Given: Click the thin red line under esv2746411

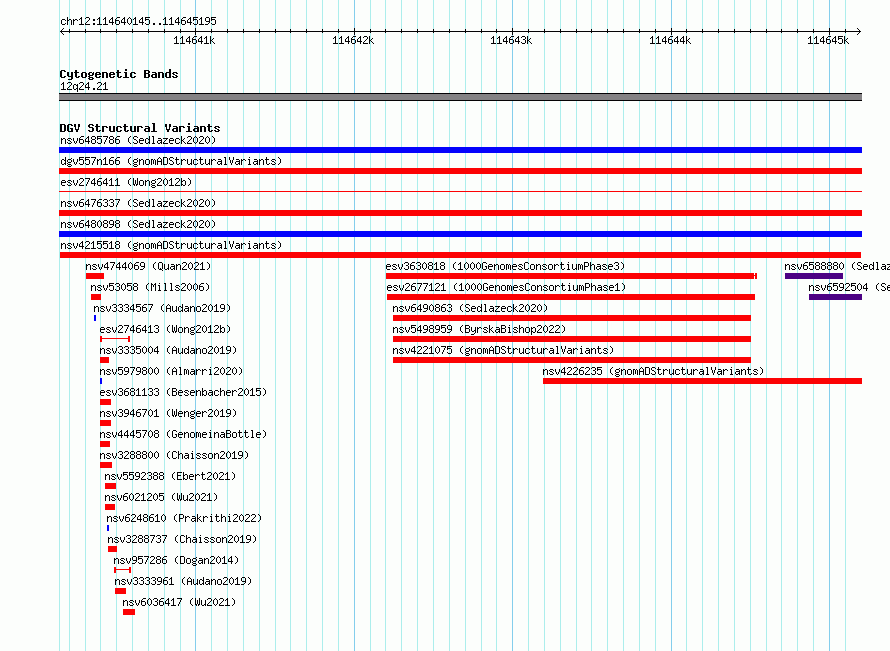Looking at the screenshot, I should pos(460,192).
